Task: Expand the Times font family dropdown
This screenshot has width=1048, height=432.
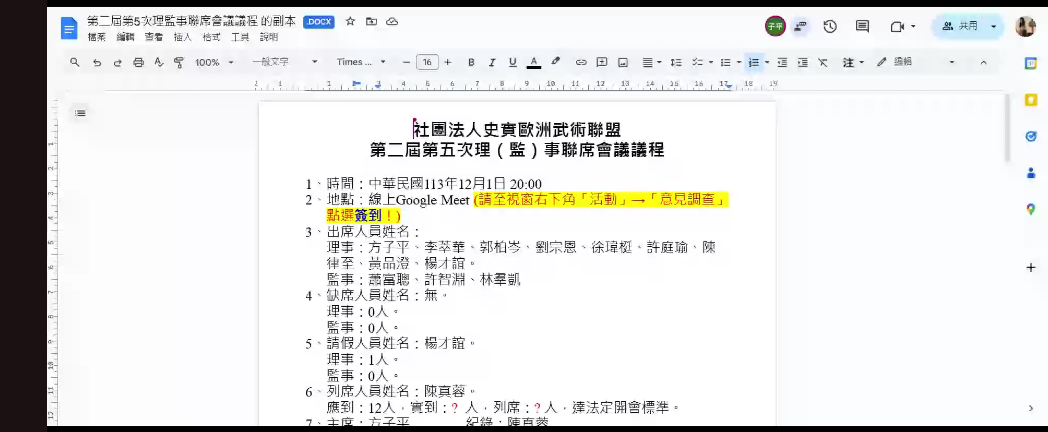Action: (361, 62)
